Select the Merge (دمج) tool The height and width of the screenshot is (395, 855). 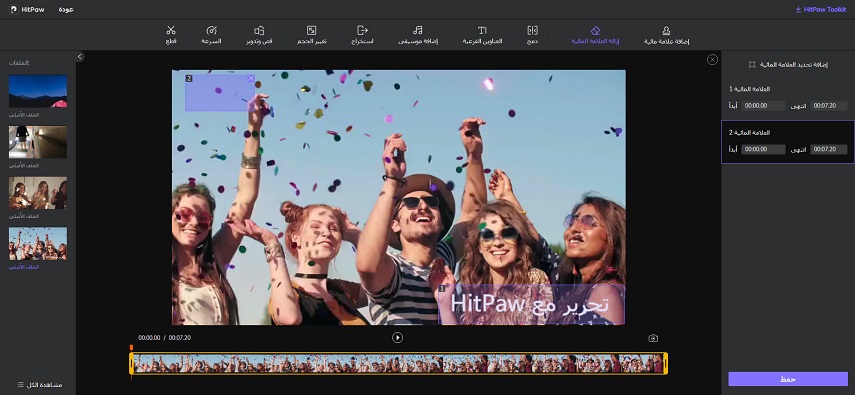point(532,35)
